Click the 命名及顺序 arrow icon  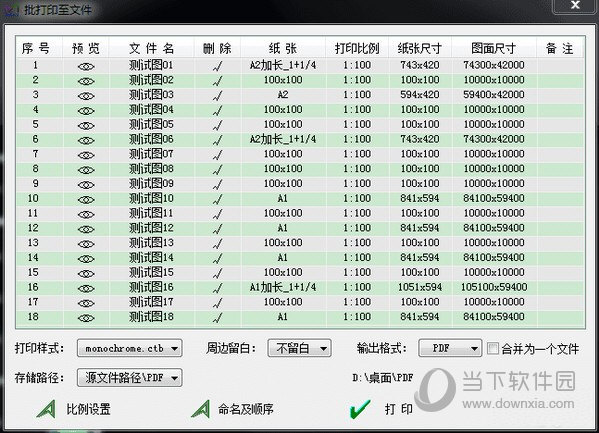point(201,409)
